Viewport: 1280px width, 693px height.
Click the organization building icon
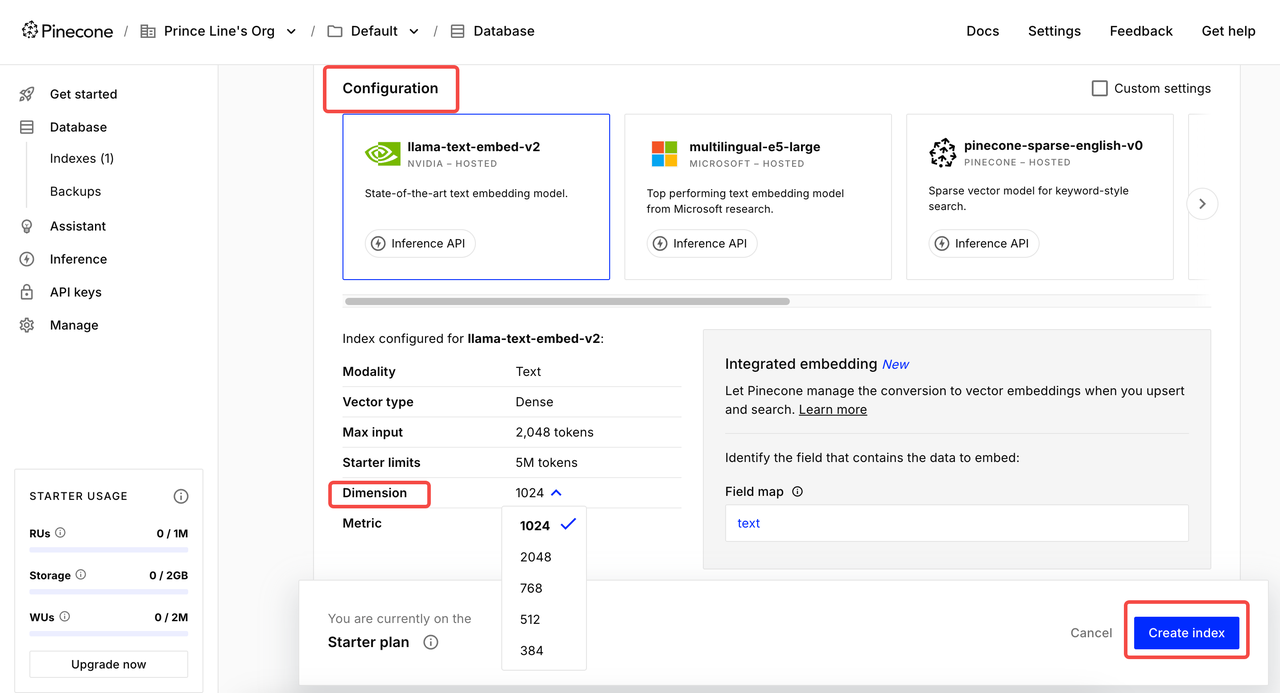click(x=148, y=31)
